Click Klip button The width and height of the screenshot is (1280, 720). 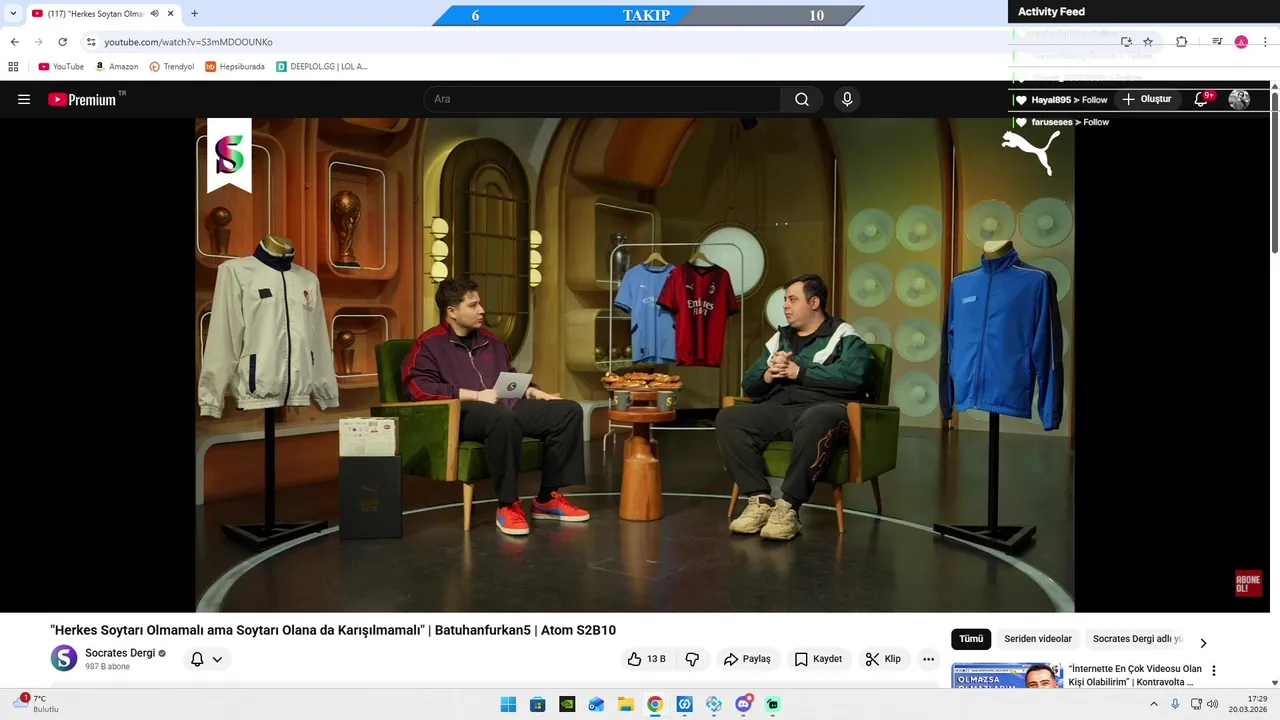(x=884, y=659)
